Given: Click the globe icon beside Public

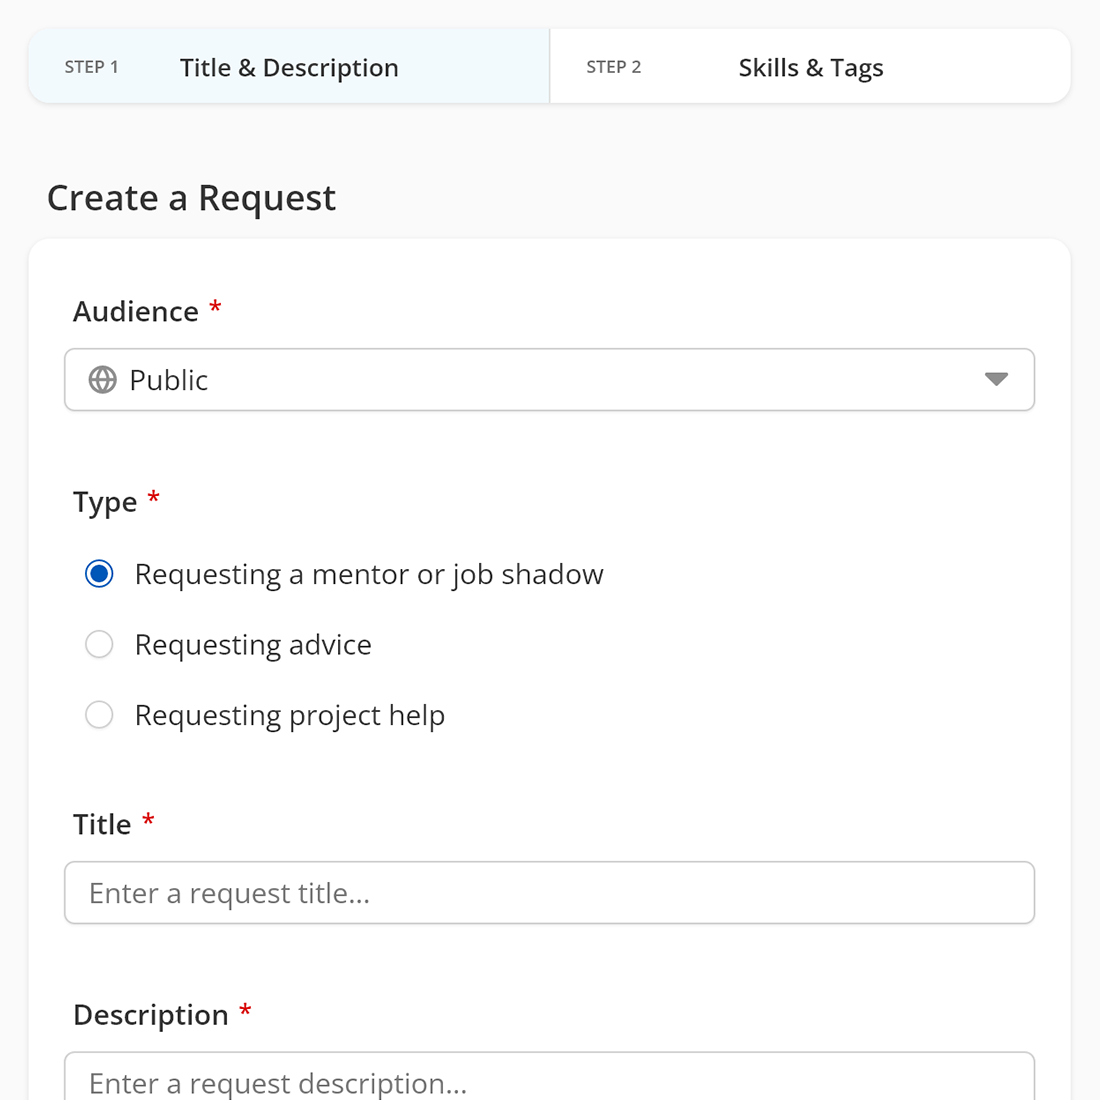Looking at the screenshot, I should (x=102, y=380).
